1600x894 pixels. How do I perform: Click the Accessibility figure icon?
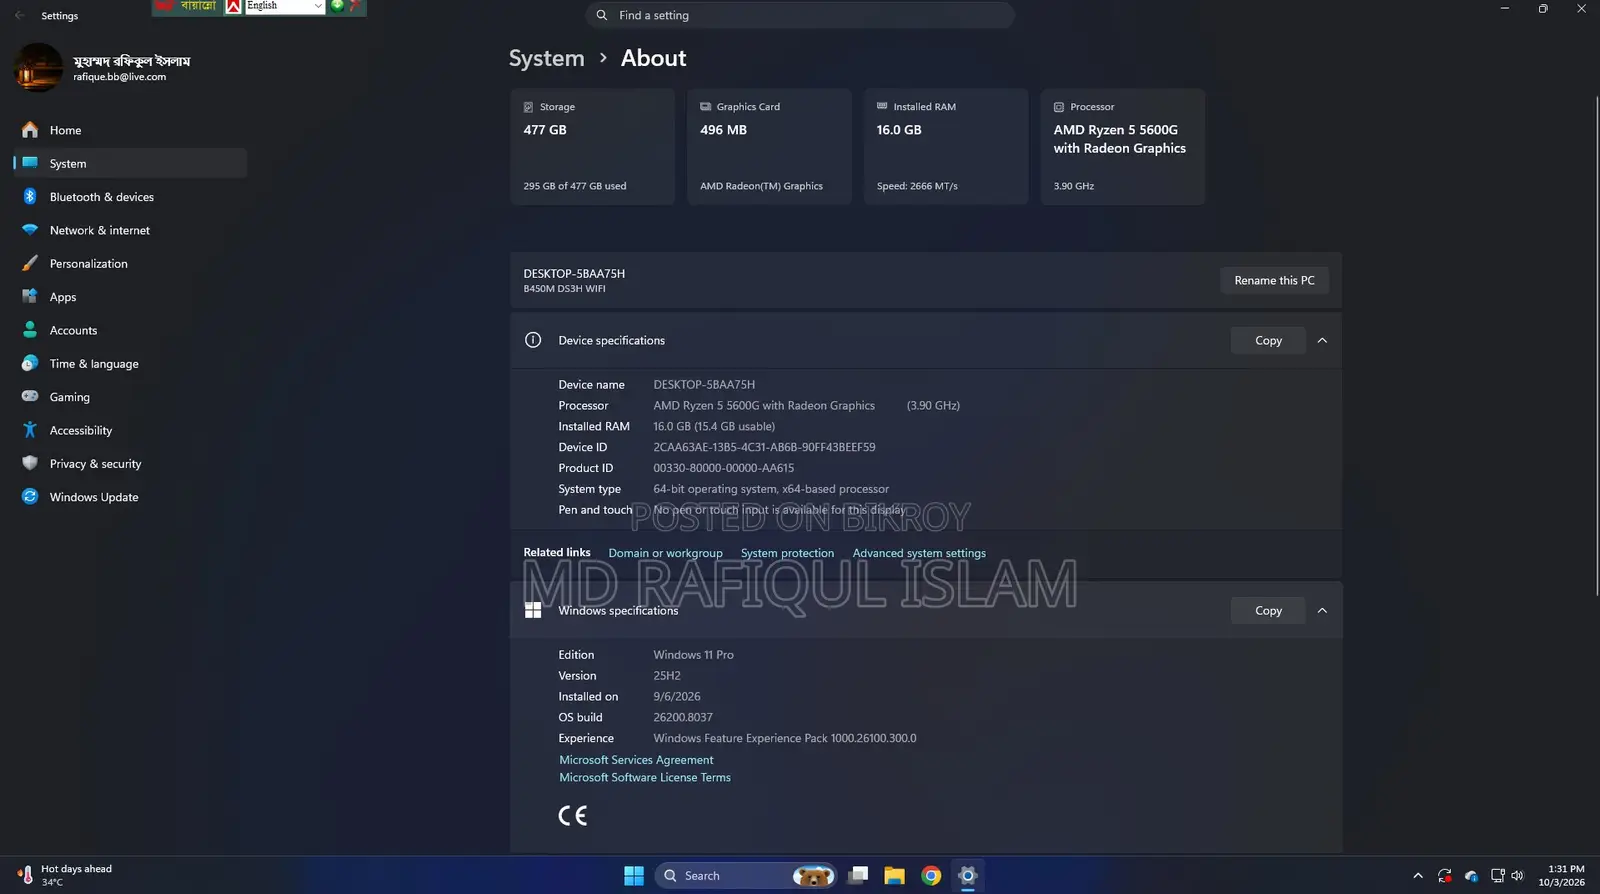click(30, 430)
